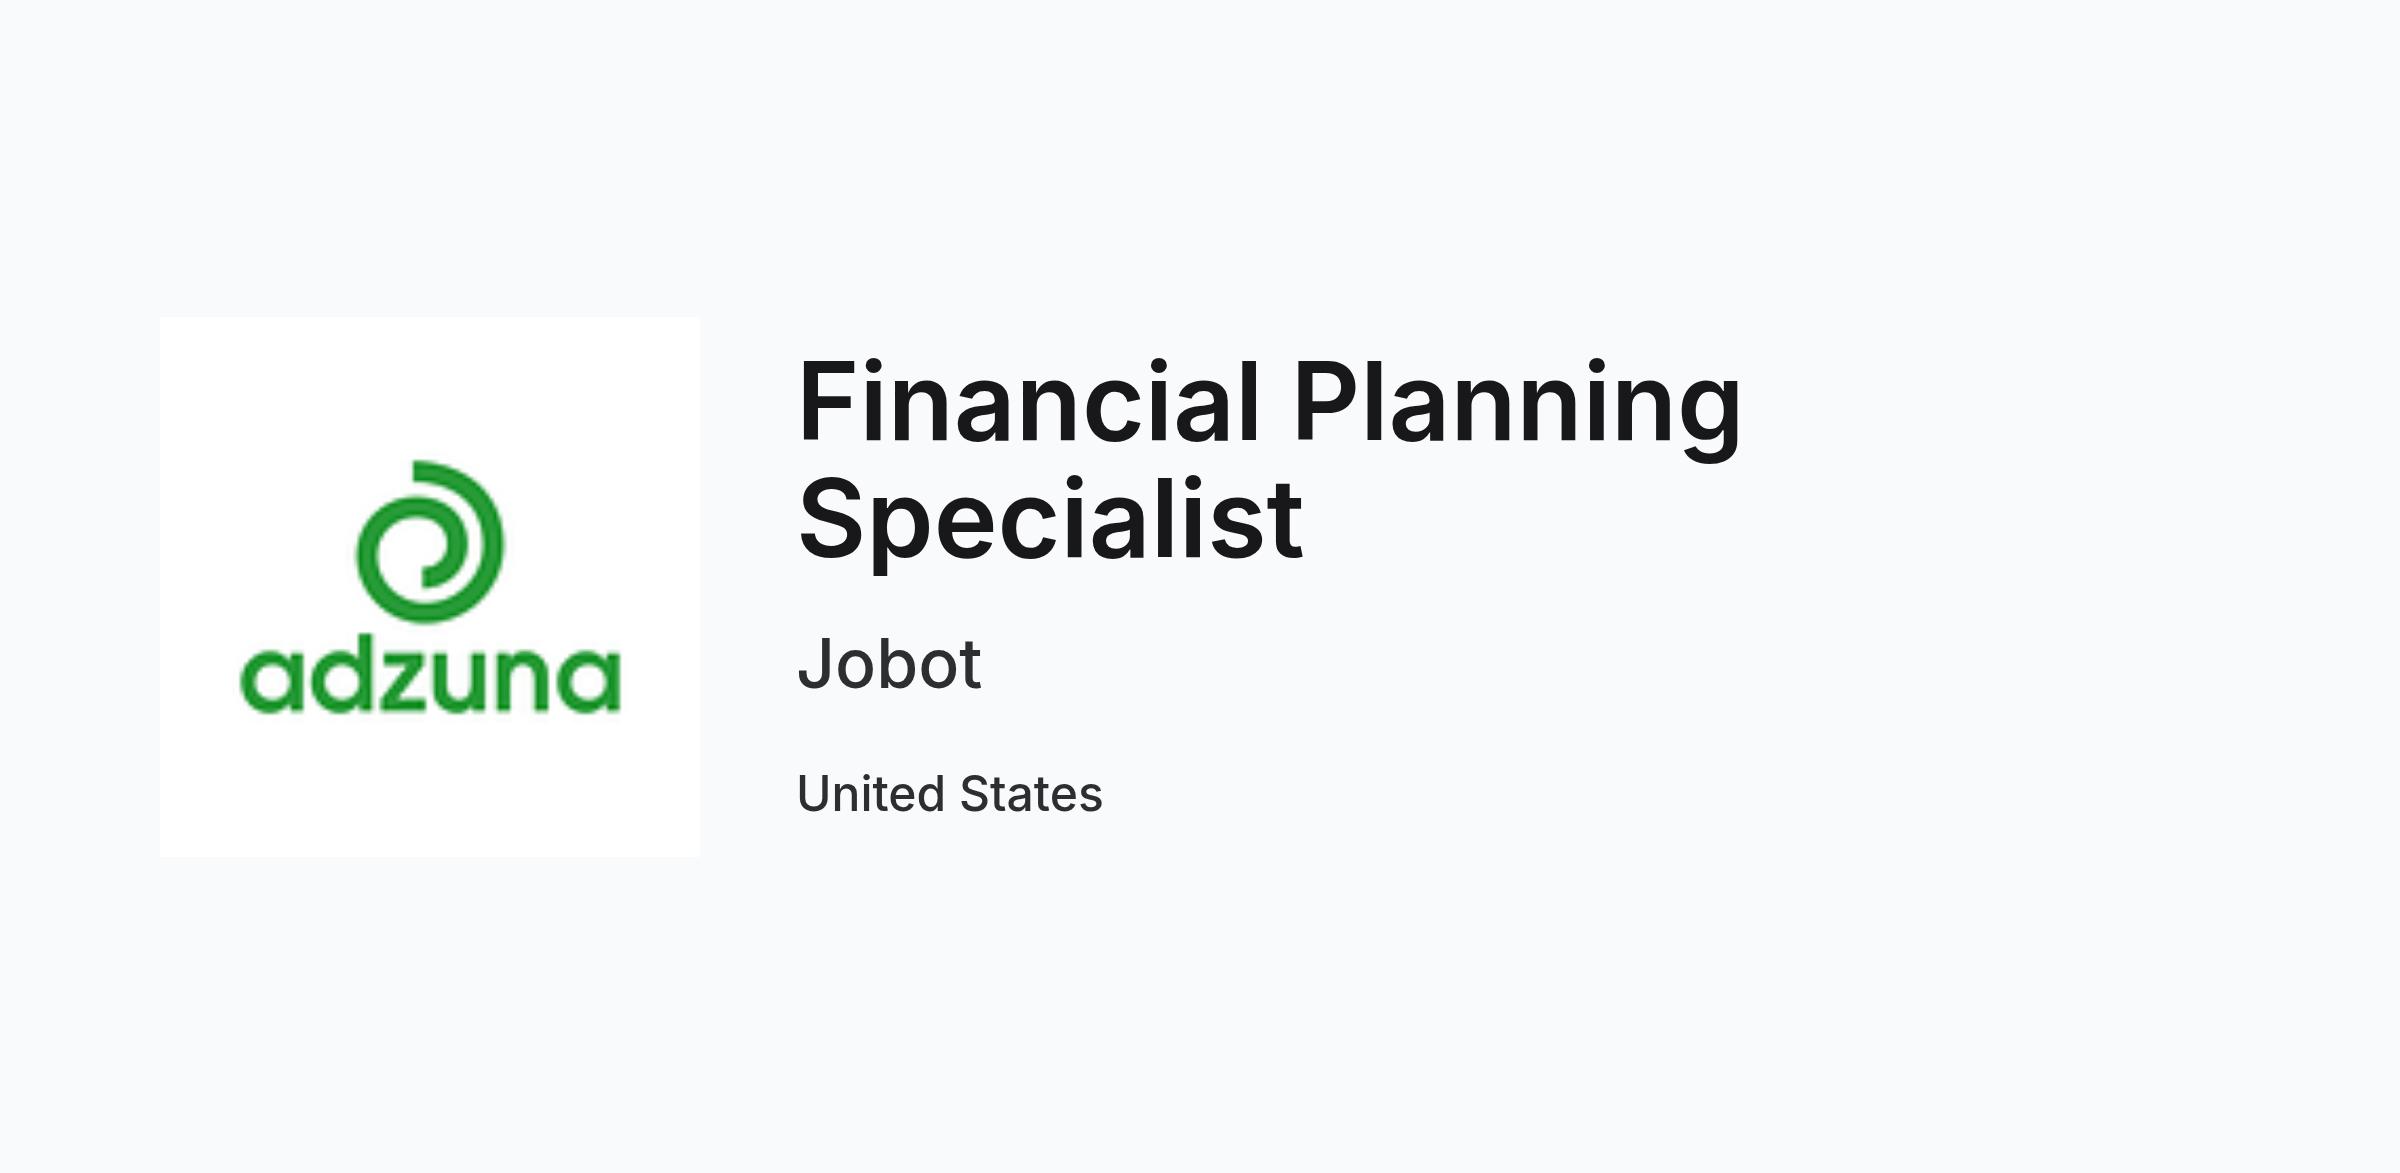Click the word Financial in the title
This screenshot has height=1173, width=2400.
pyautogui.click(x=1029, y=401)
